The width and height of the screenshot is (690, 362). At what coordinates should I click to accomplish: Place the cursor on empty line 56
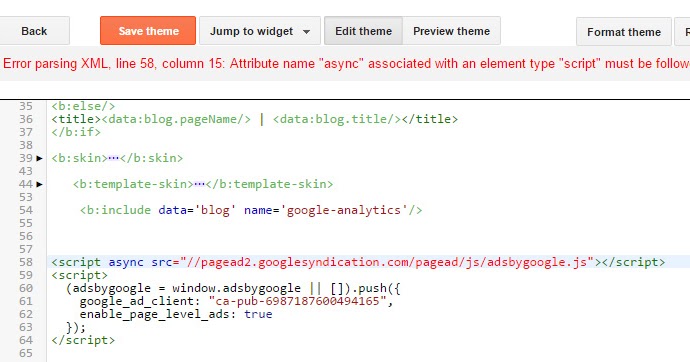click(368, 236)
